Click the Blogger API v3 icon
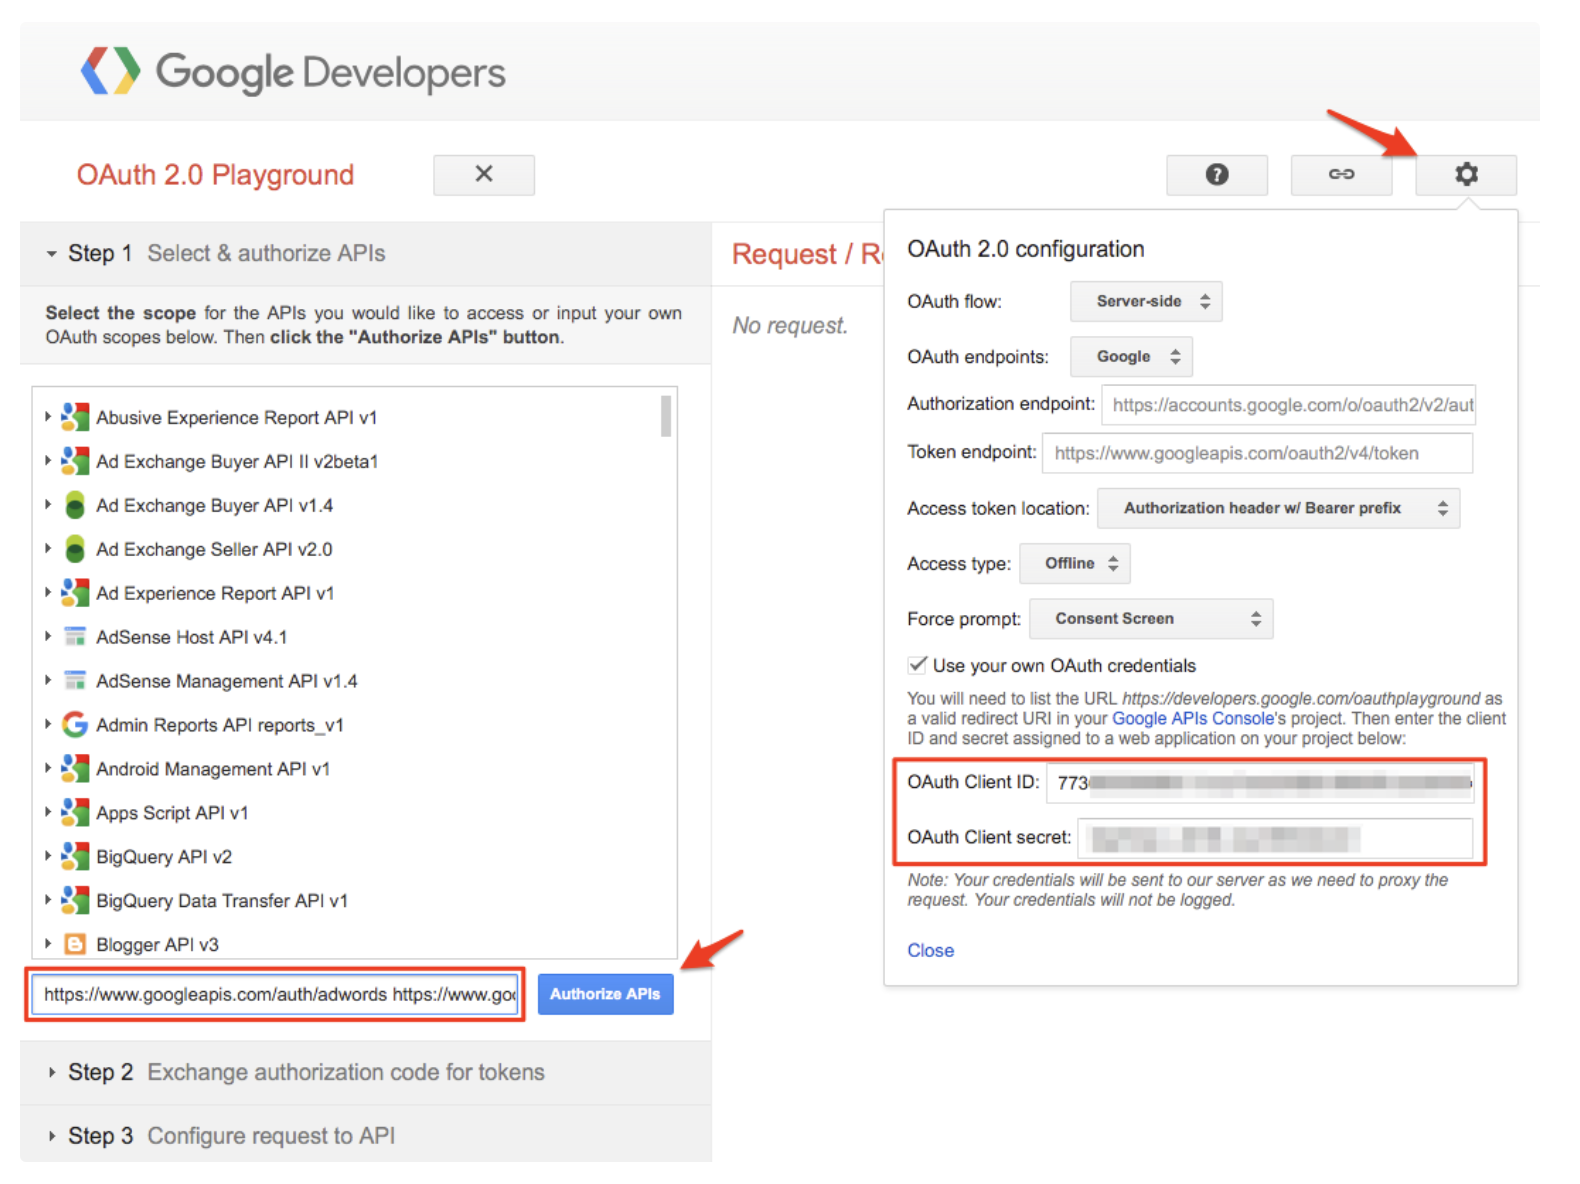This screenshot has width=1580, height=1184. pyautogui.click(x=75, y=944)
